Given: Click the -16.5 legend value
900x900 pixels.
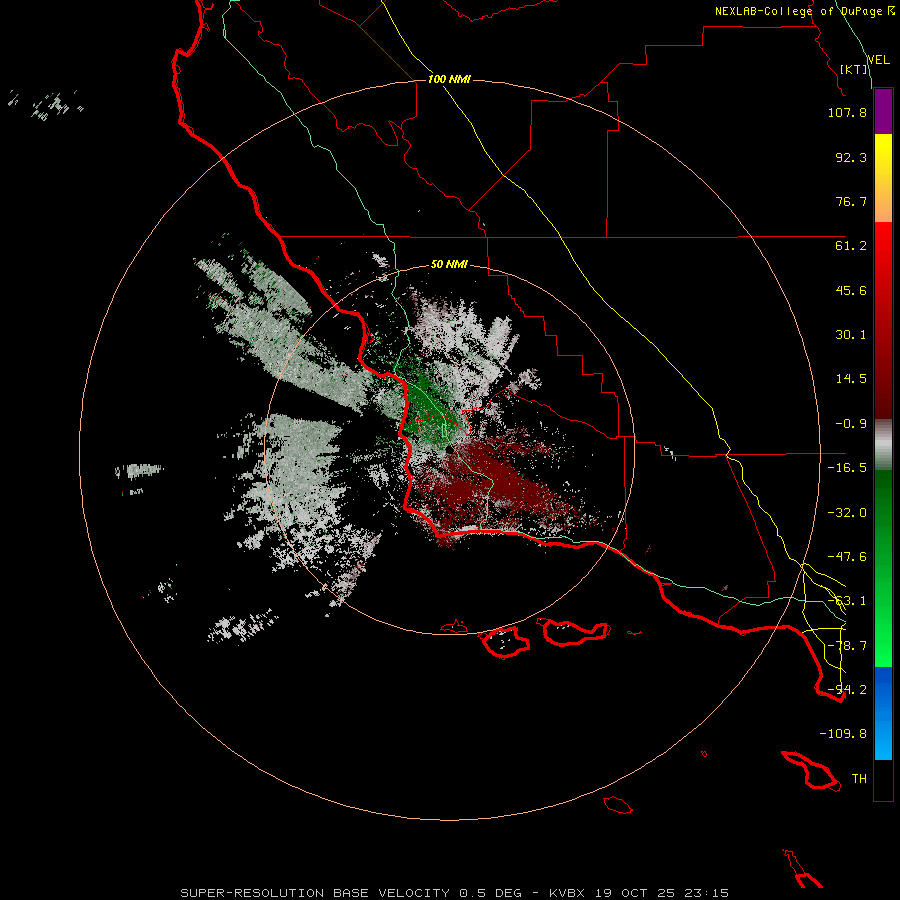Looking at the screenshot, I should click(x=847, y=468).
